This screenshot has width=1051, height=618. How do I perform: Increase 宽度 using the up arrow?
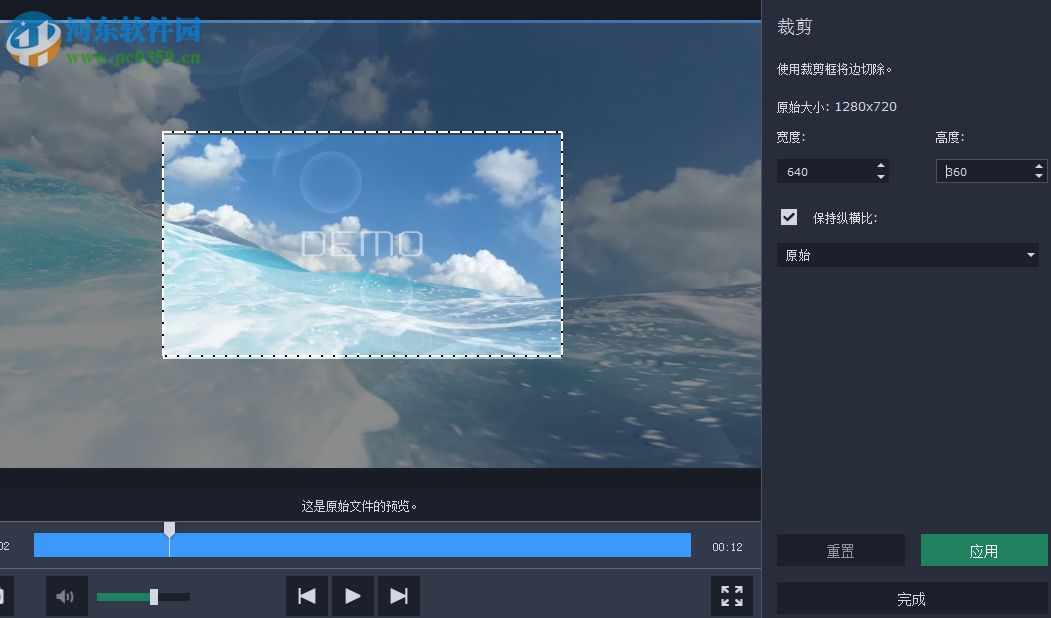coord(879,166)
